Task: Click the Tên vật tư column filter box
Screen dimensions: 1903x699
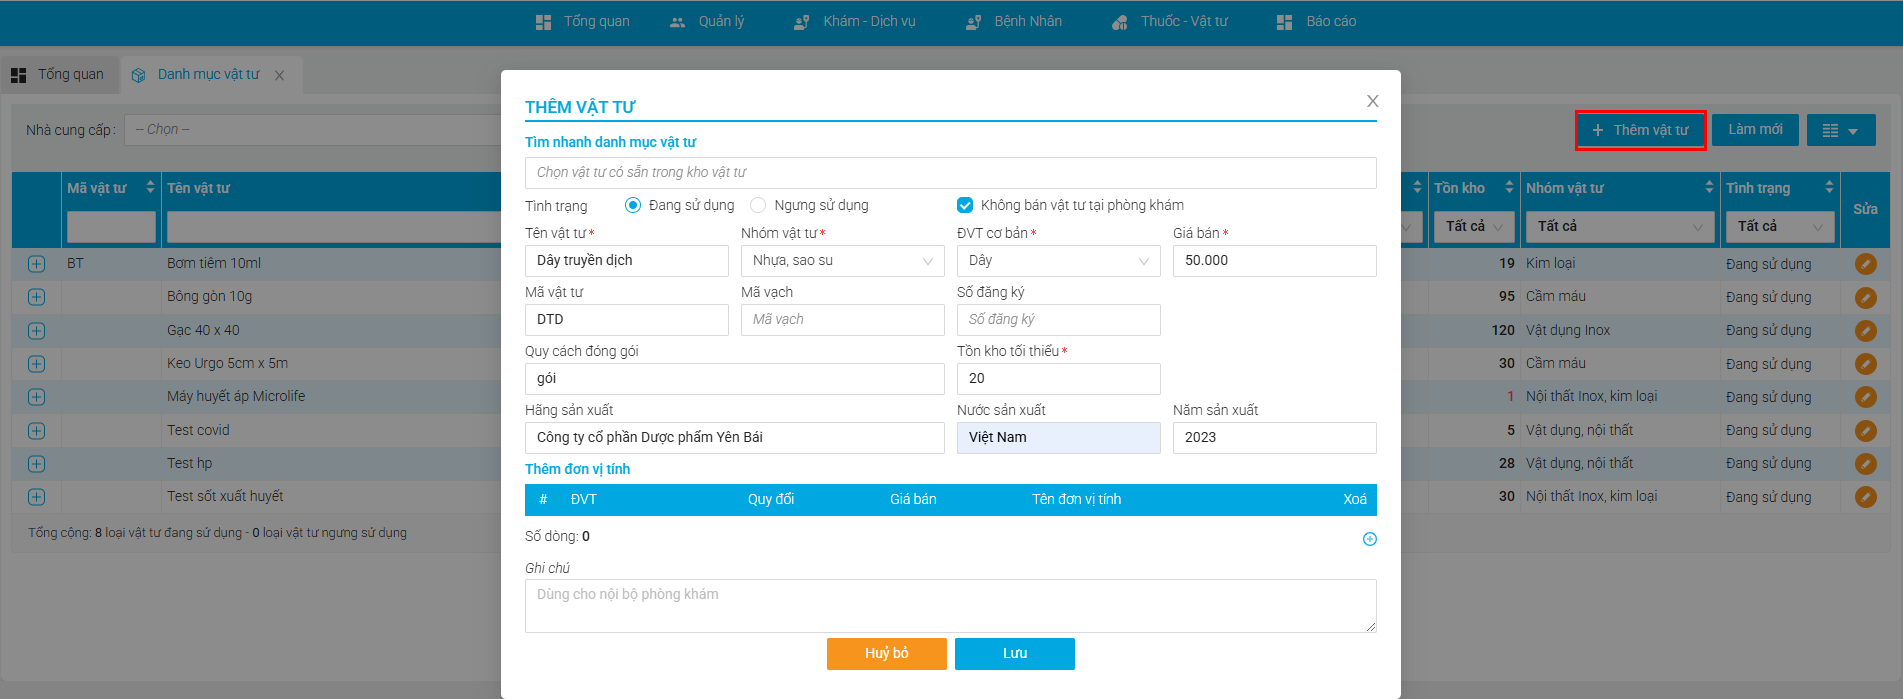Action: coord(334,227)
